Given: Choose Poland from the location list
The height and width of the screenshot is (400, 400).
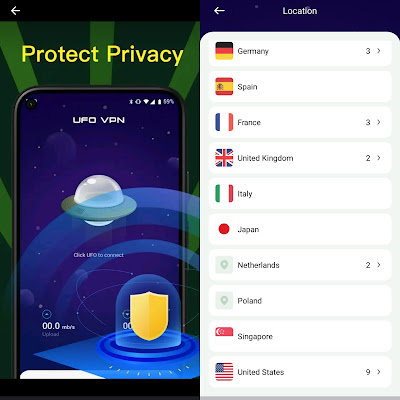Looking at the screenshot, I should 300,301.
